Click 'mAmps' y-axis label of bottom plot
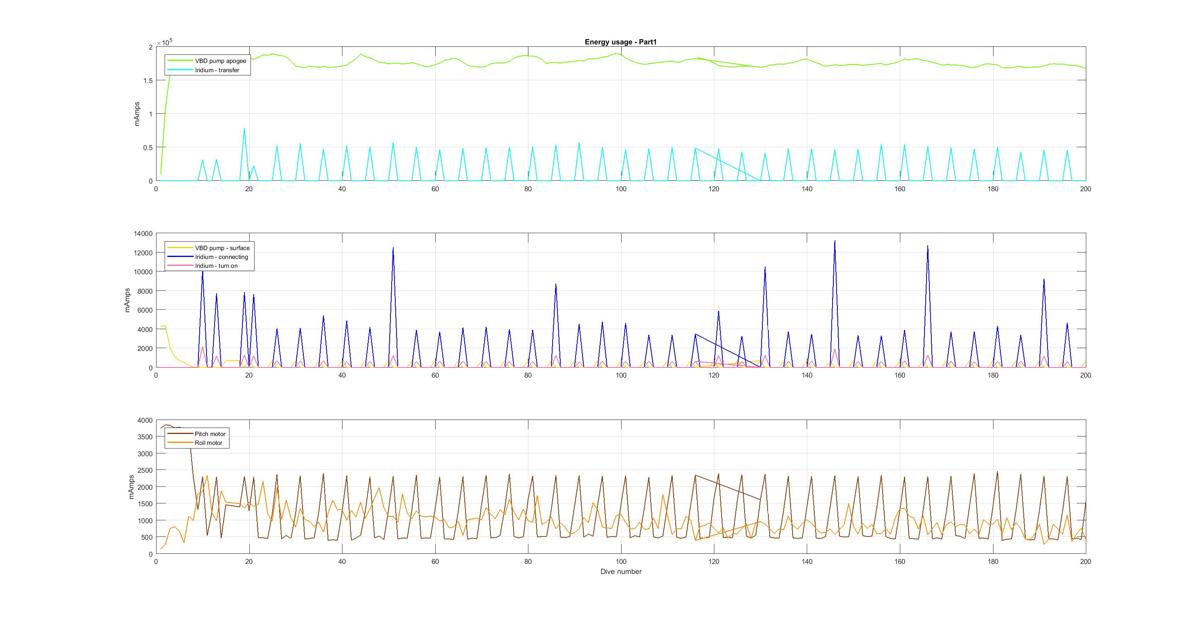Screen dimensions: 1200x622 point(130,487)
